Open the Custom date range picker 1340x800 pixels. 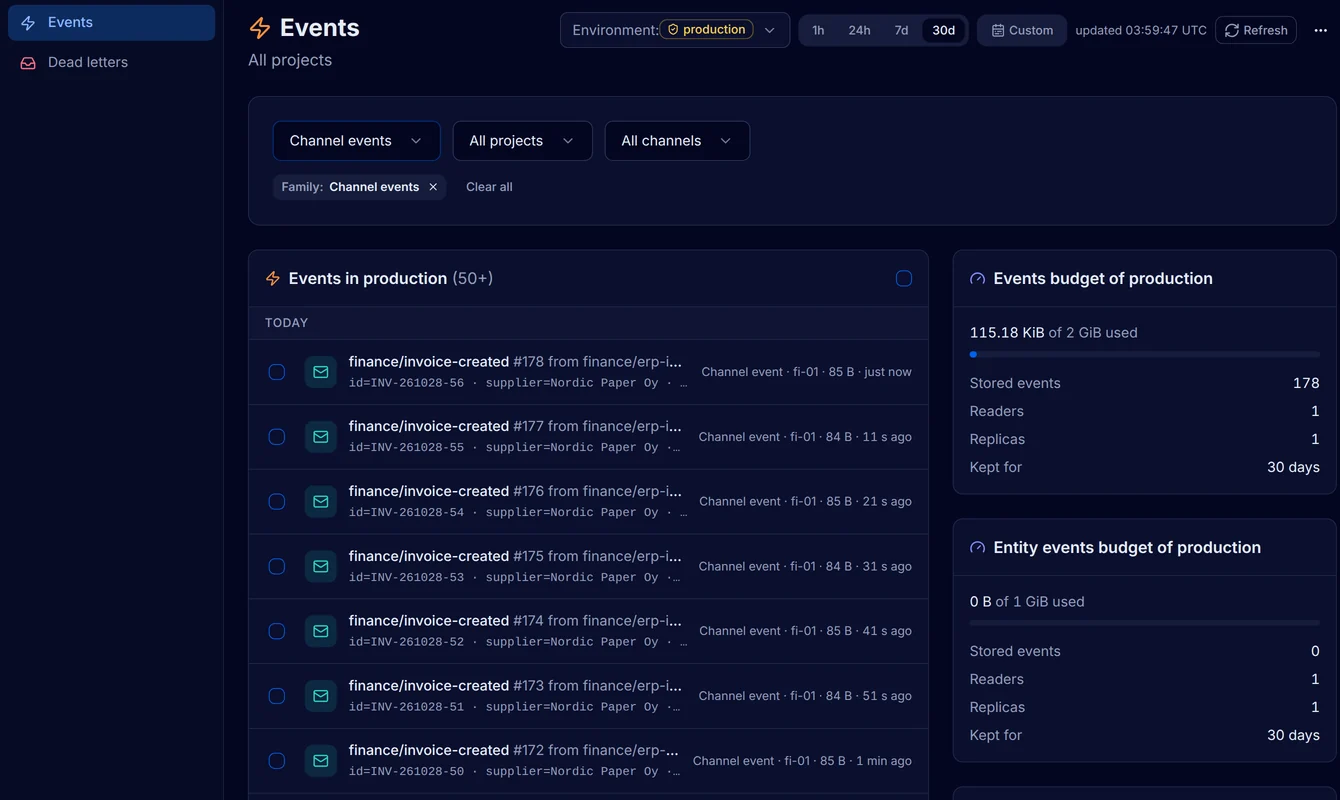pos(1022,30)
